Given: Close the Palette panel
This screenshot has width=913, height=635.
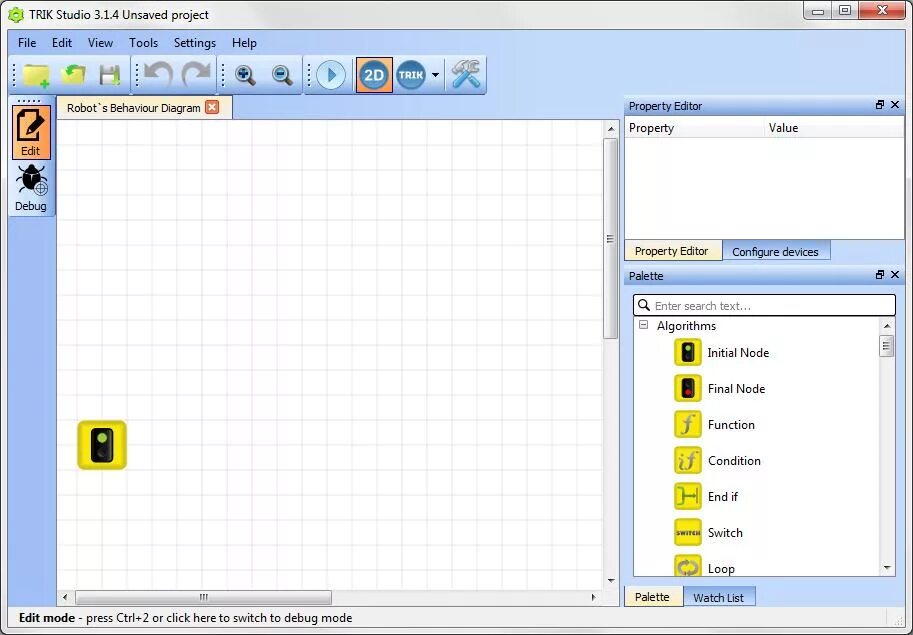Looking at the screenshot, I should click(896, 275).
